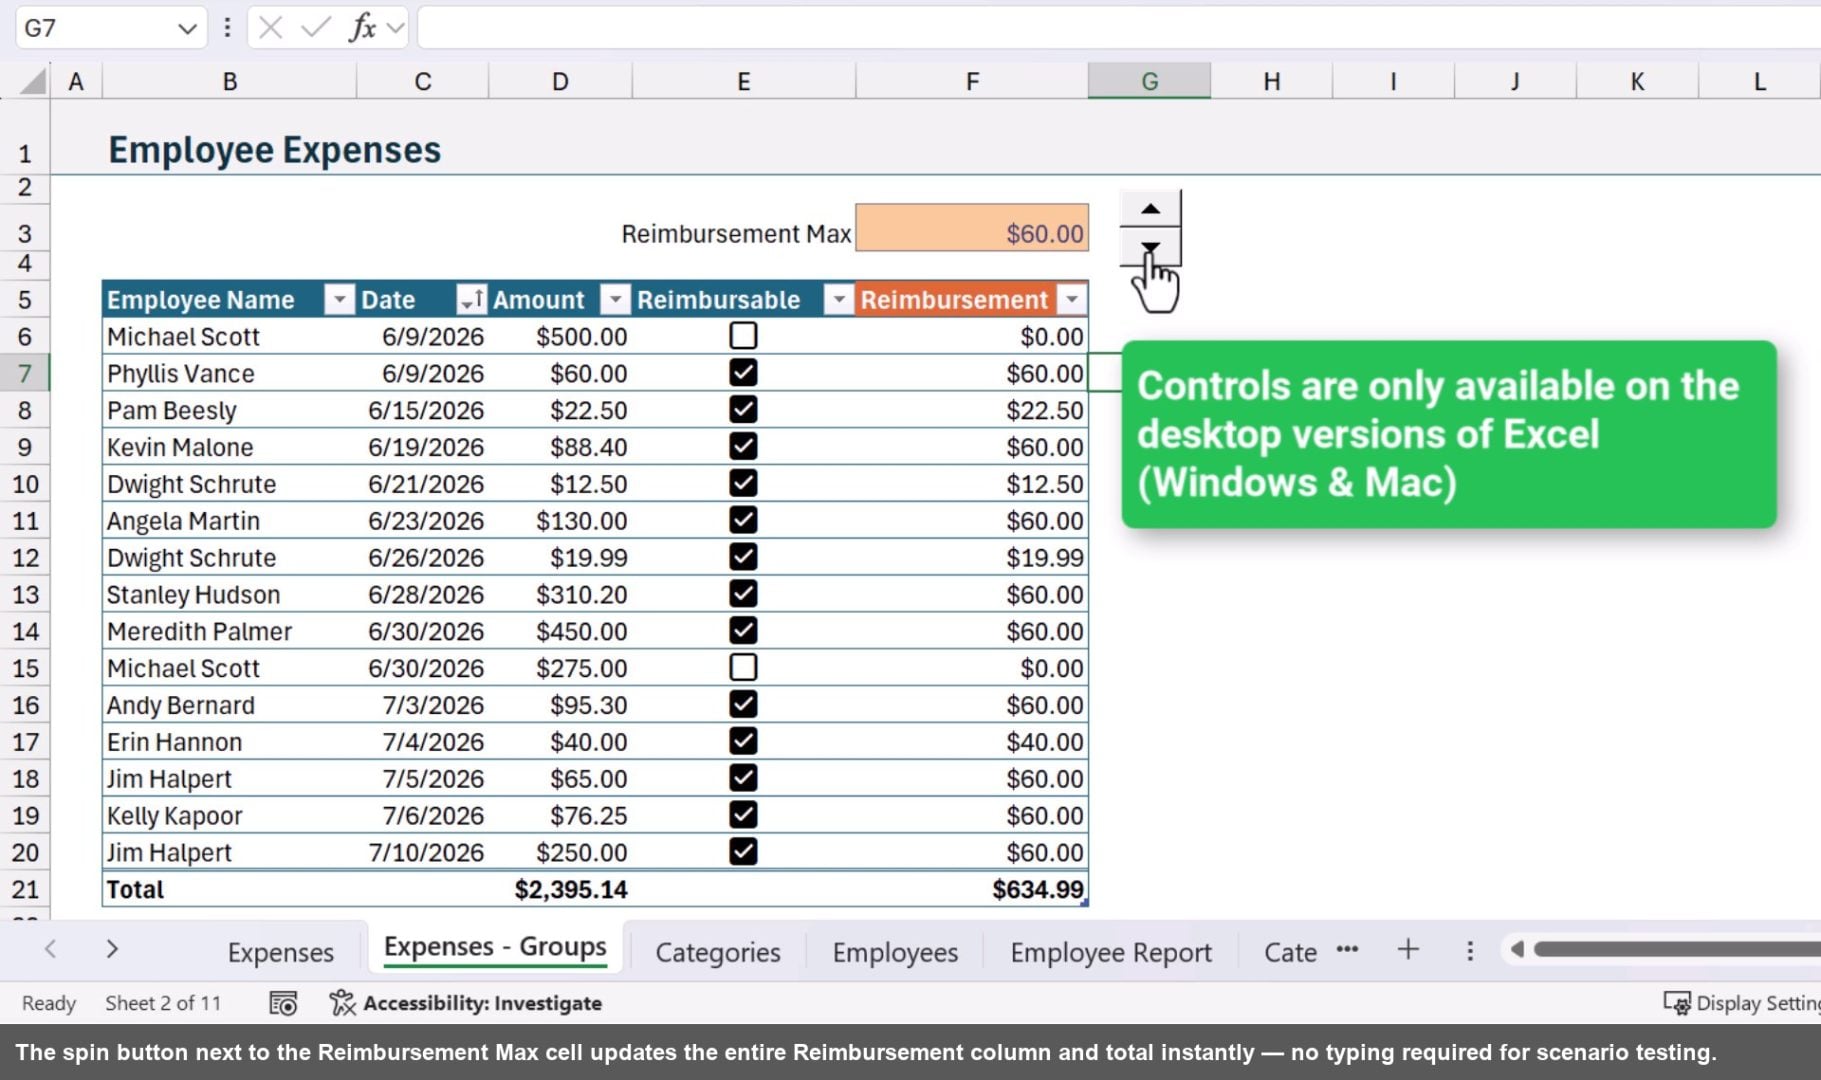1821x1080 pixels.
Task: Select the Expenses - Groups sheet tab
Action: coord(495,947)
